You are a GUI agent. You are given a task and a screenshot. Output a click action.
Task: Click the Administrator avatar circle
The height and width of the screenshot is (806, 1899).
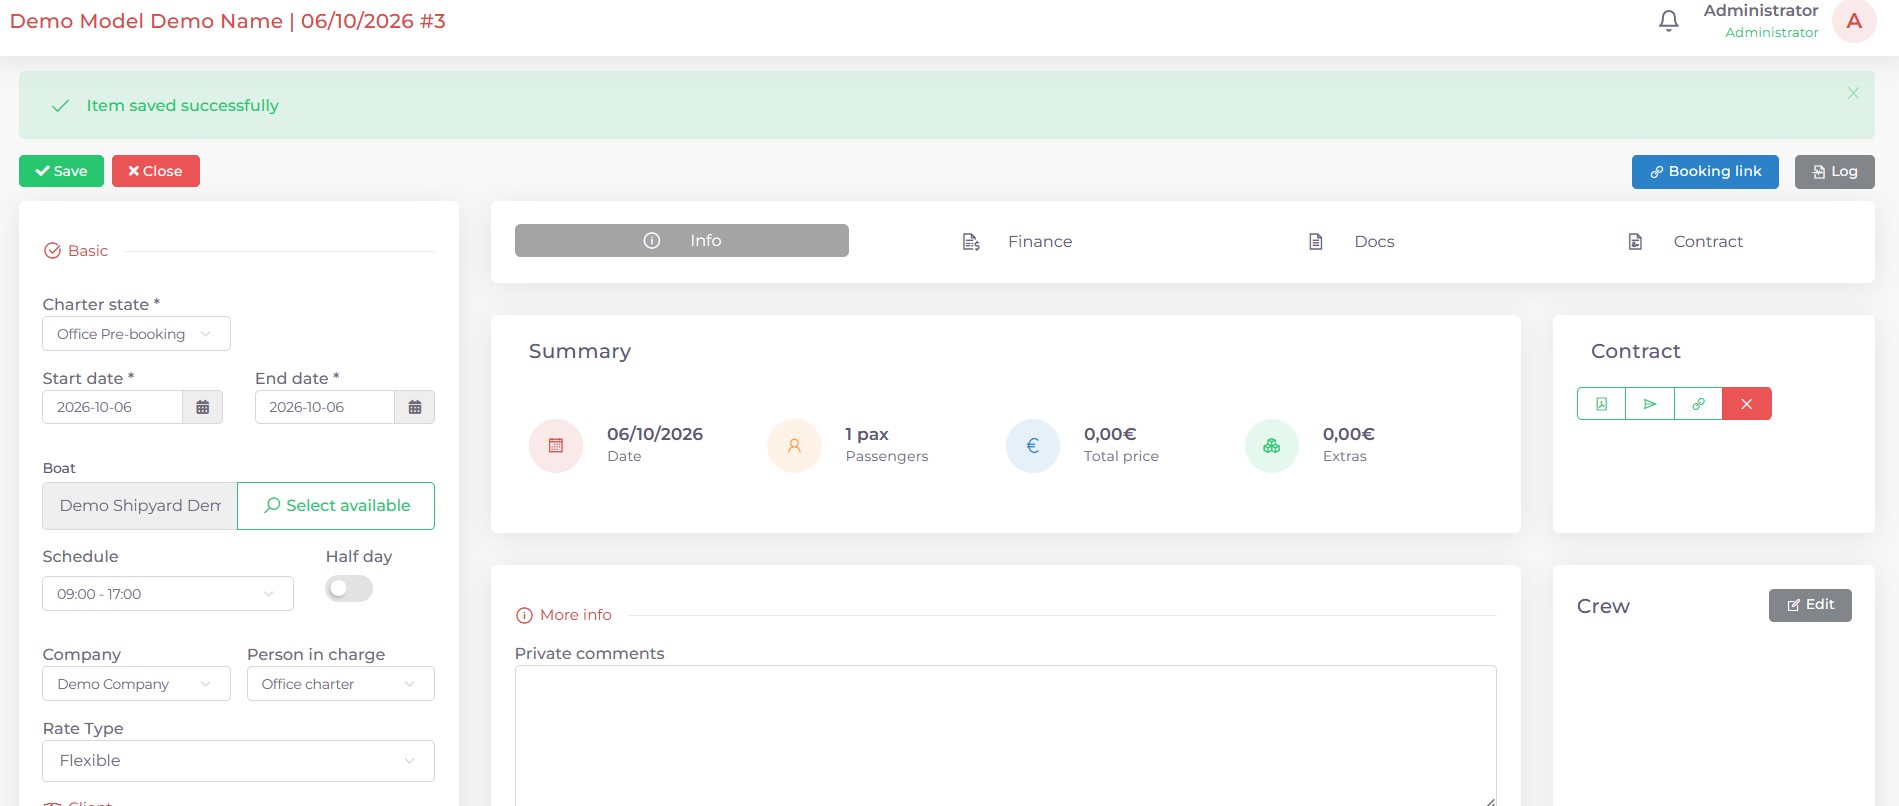(x=1853, y=21)
